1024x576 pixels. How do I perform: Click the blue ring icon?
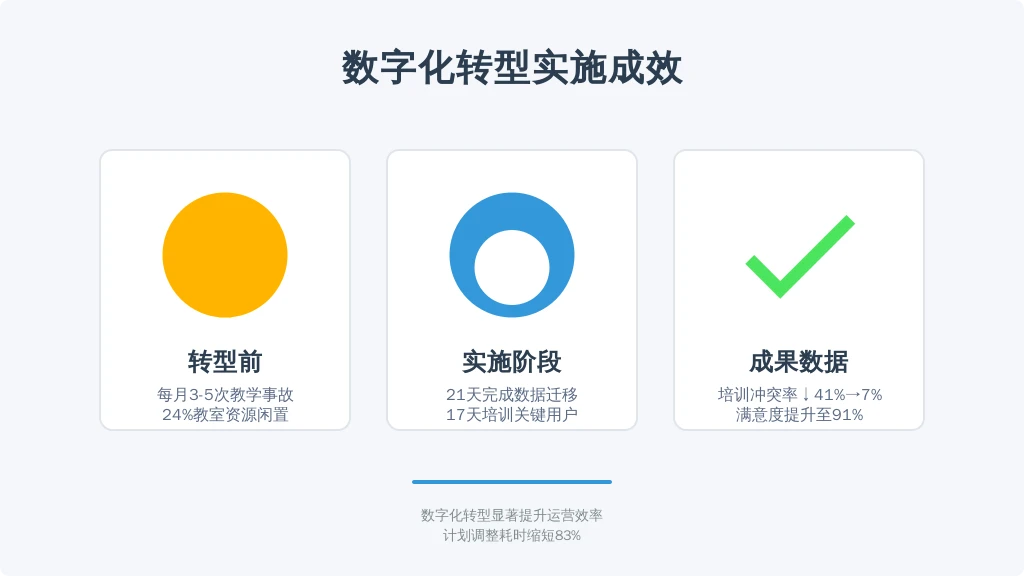point(512,255)
